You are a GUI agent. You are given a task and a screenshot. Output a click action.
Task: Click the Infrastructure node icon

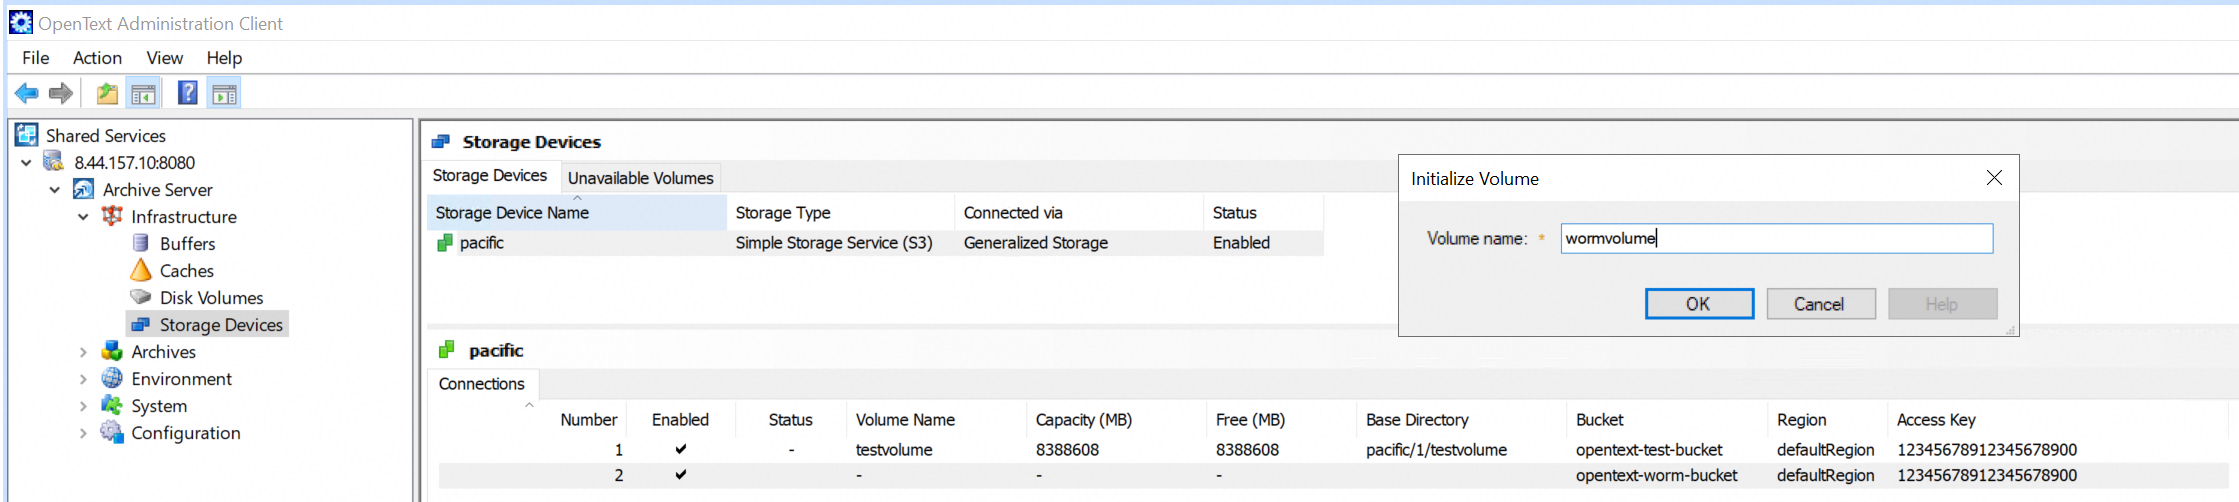pyautogui.click(x=112, y=216)
